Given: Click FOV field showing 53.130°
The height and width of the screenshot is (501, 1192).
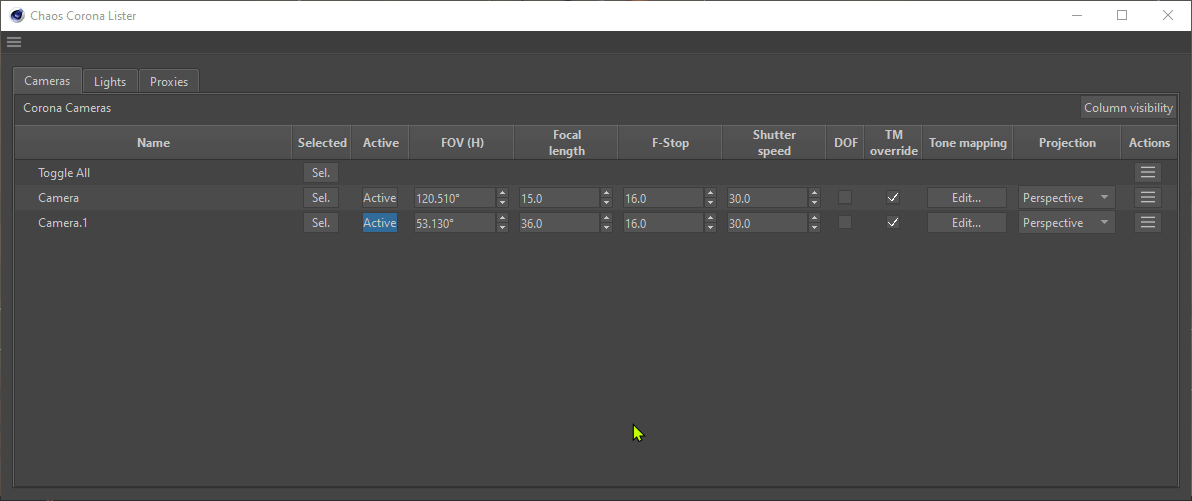Looking at the screenshot, I should [x=455, y=224].
